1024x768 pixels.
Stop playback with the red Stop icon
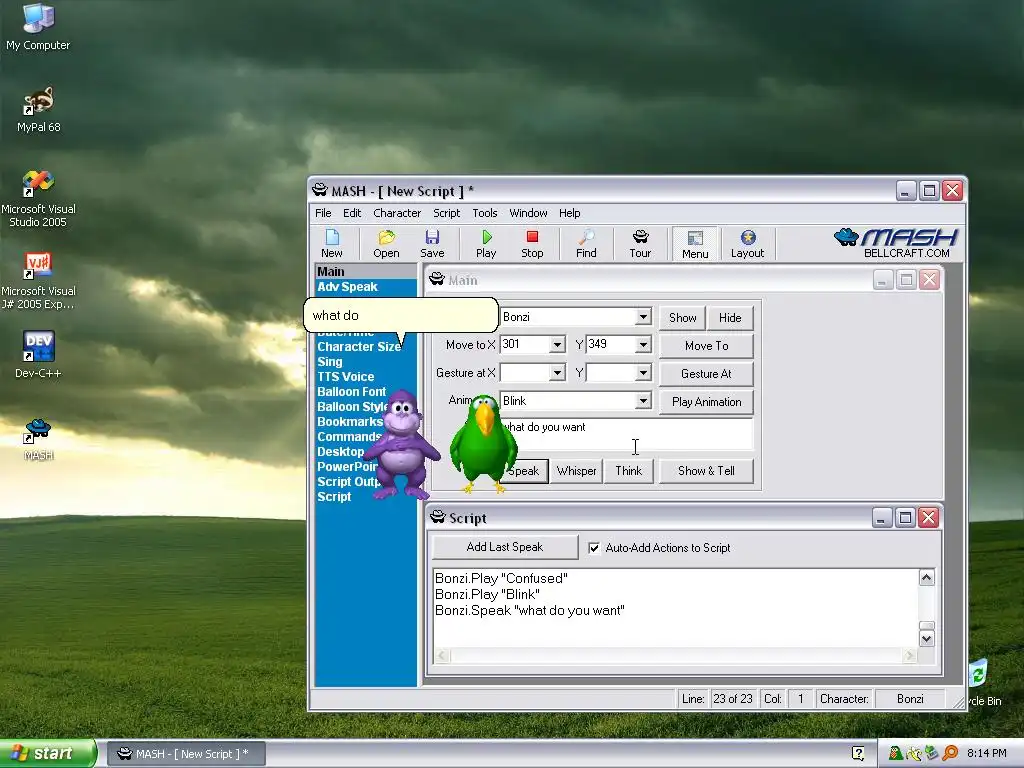coord(532,244)
